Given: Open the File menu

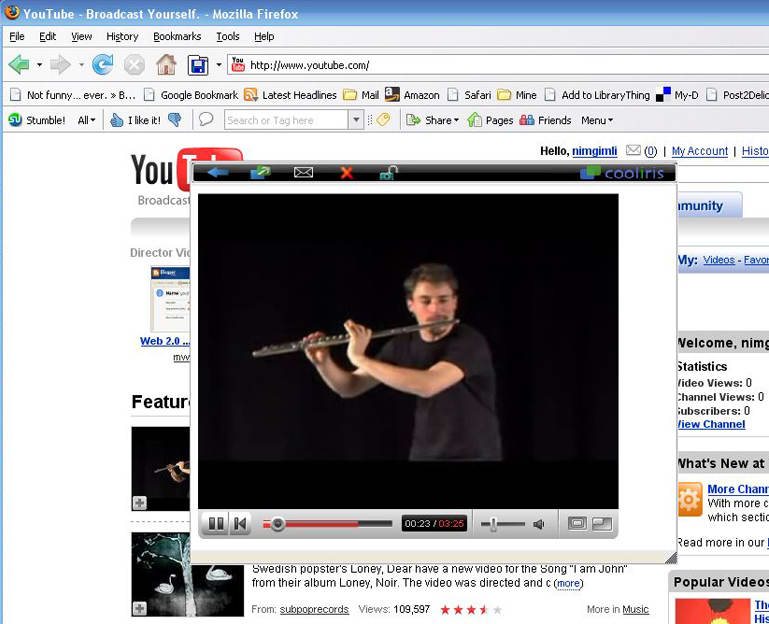Looking at the screenshot, I should tap(17, 36).
